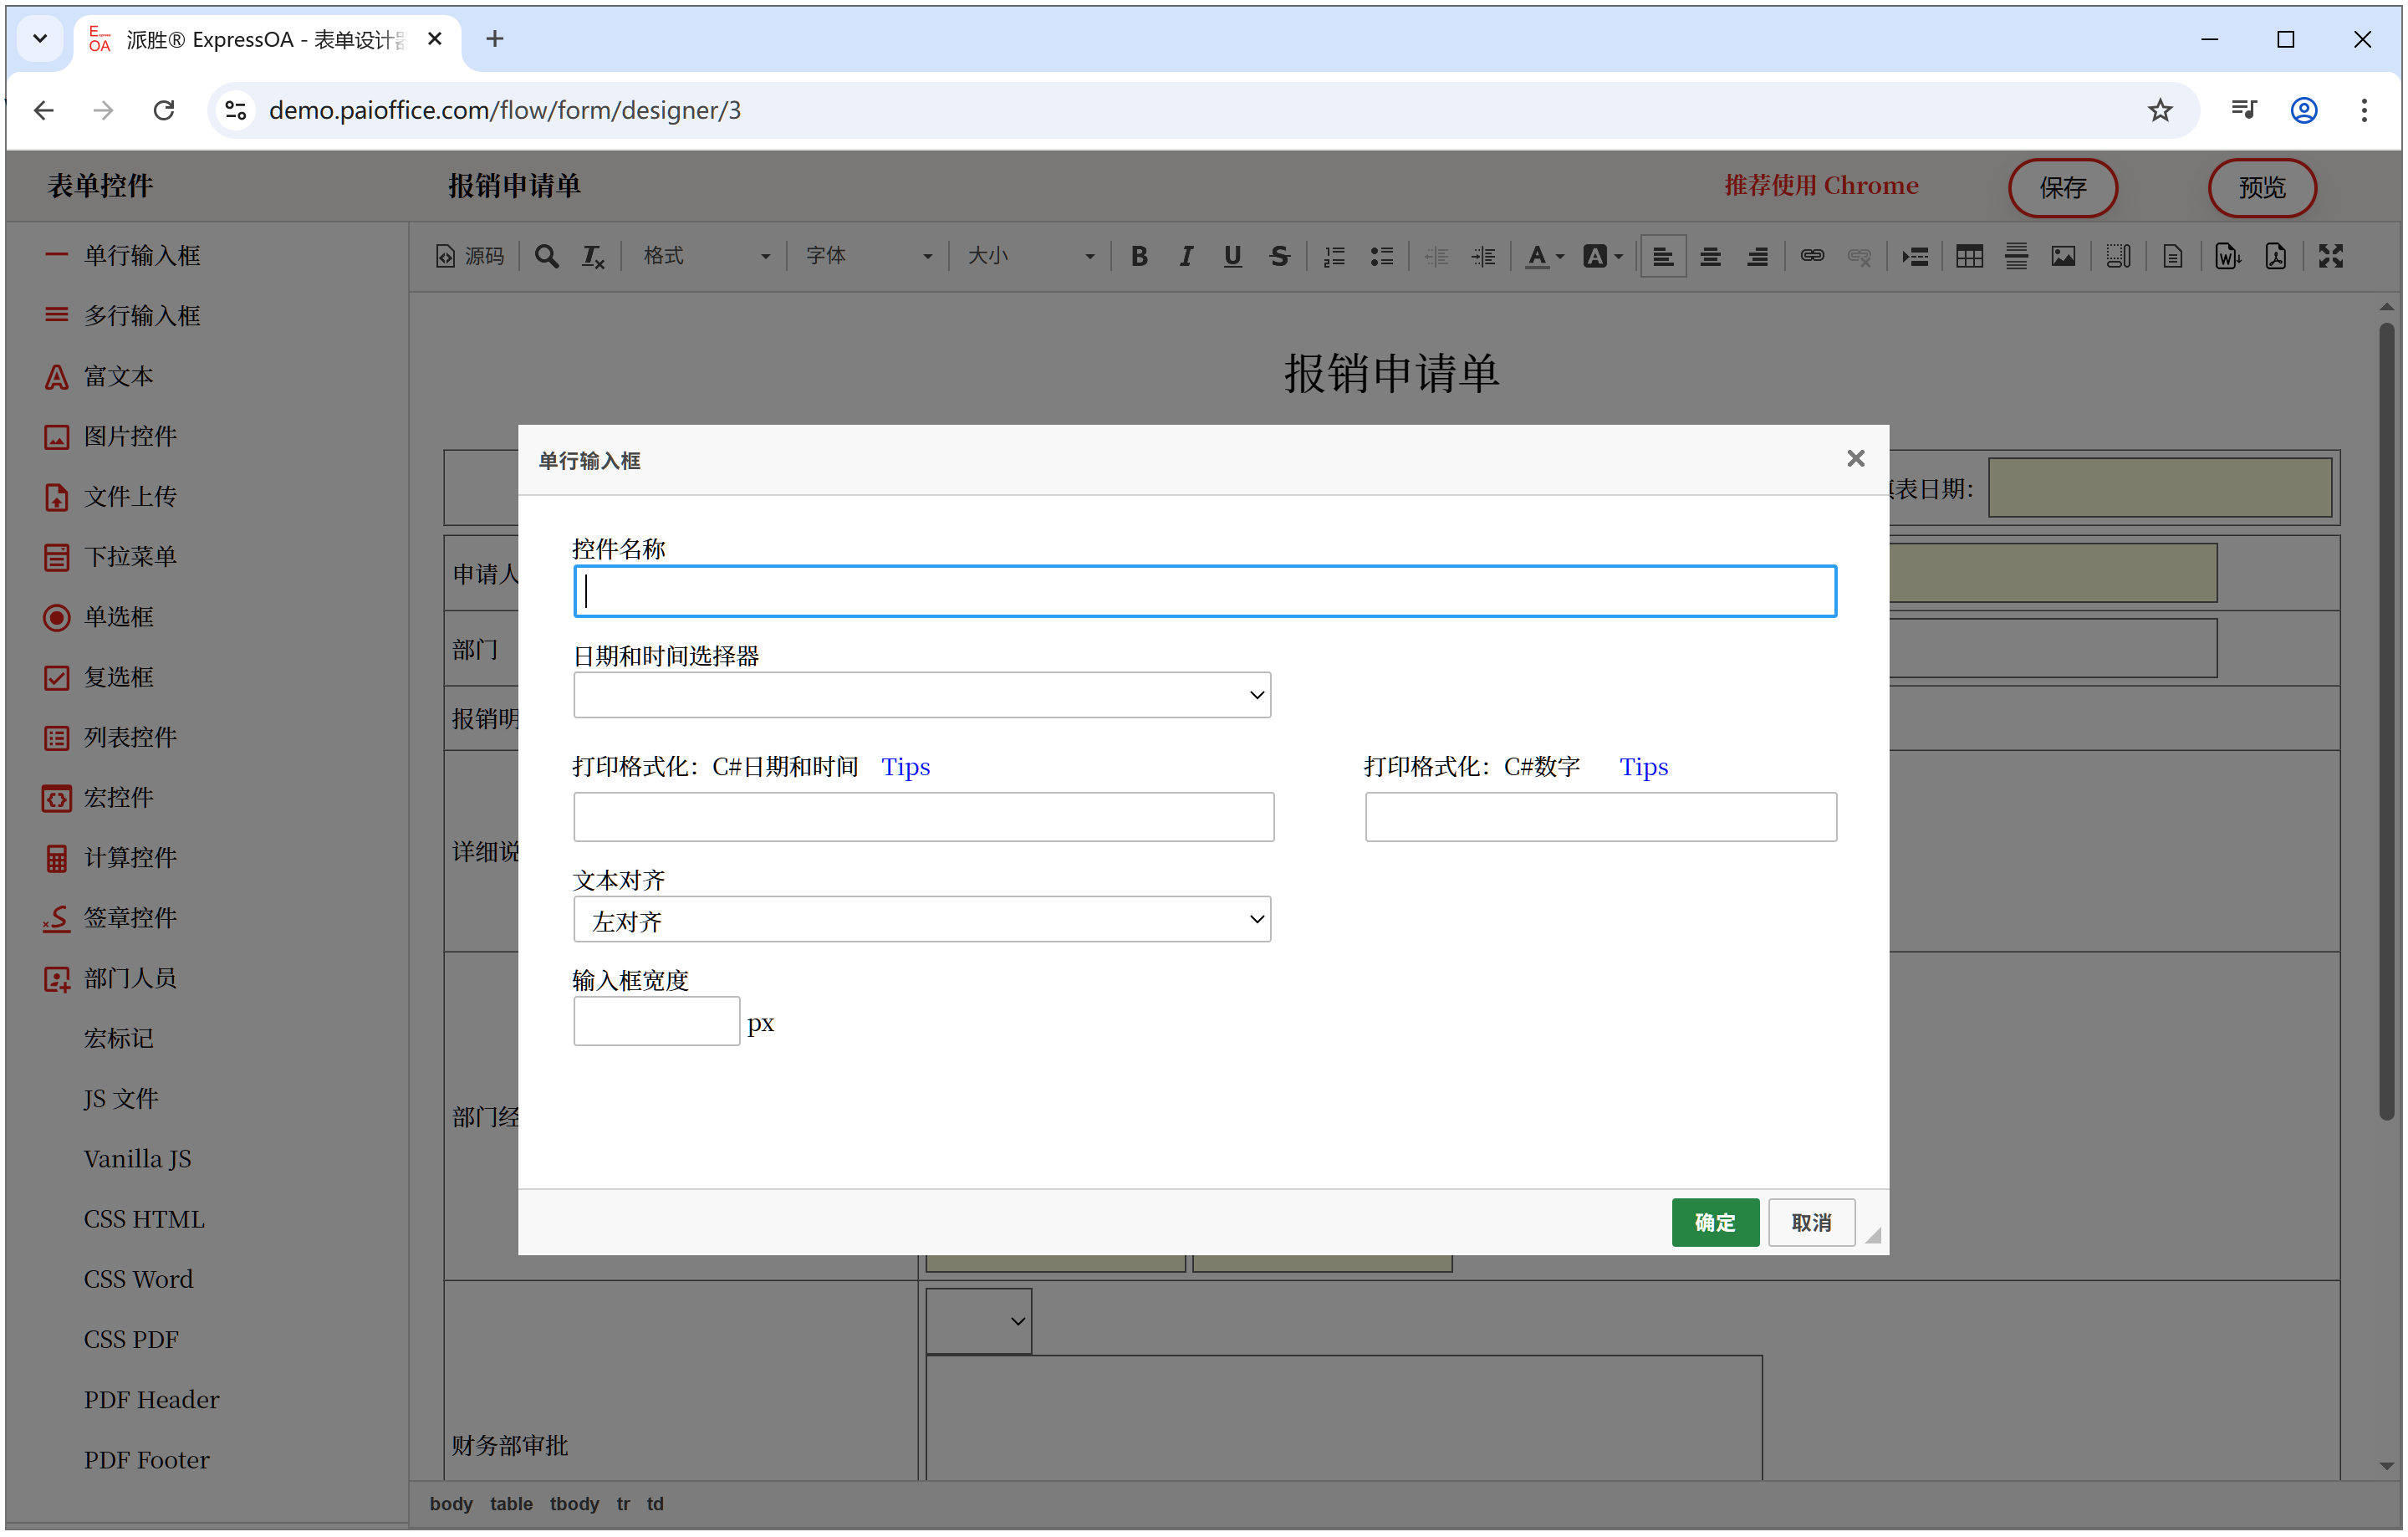Choose CSS HTML in the sidebar list
The image size is (2408, 1537).
144,1219
